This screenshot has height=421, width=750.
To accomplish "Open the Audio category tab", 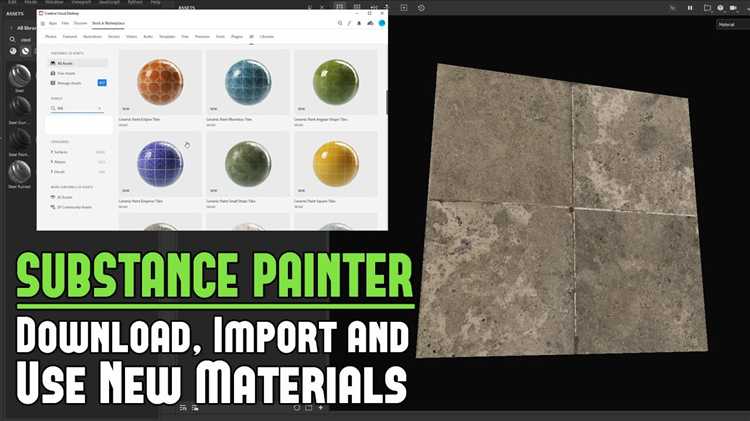I will [x=148, y=36].
